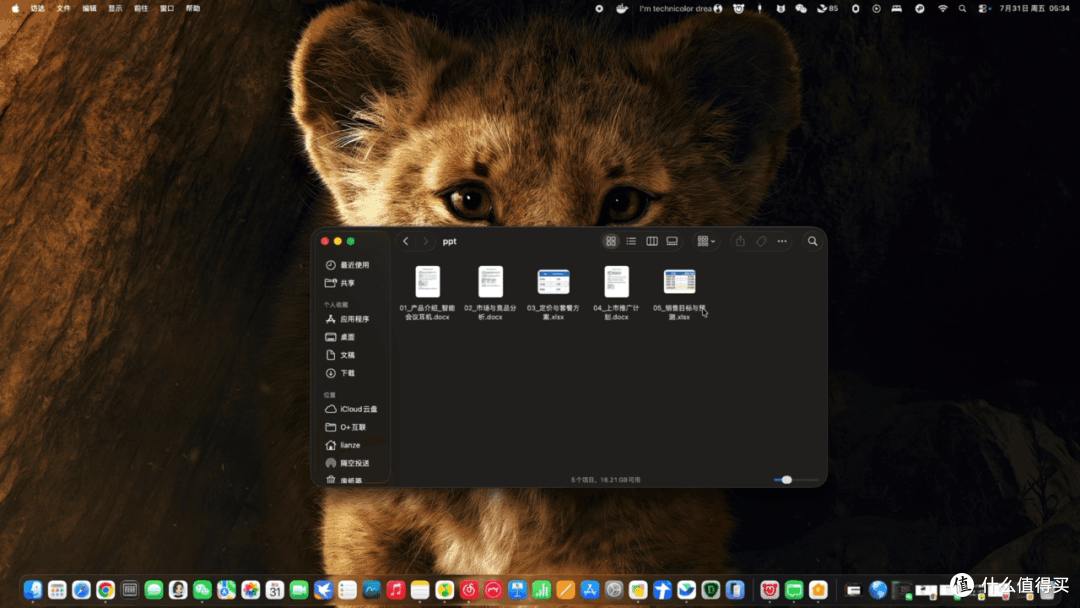Open FaceTime from the Dock
1080x608 pixels.
[299, 589]
